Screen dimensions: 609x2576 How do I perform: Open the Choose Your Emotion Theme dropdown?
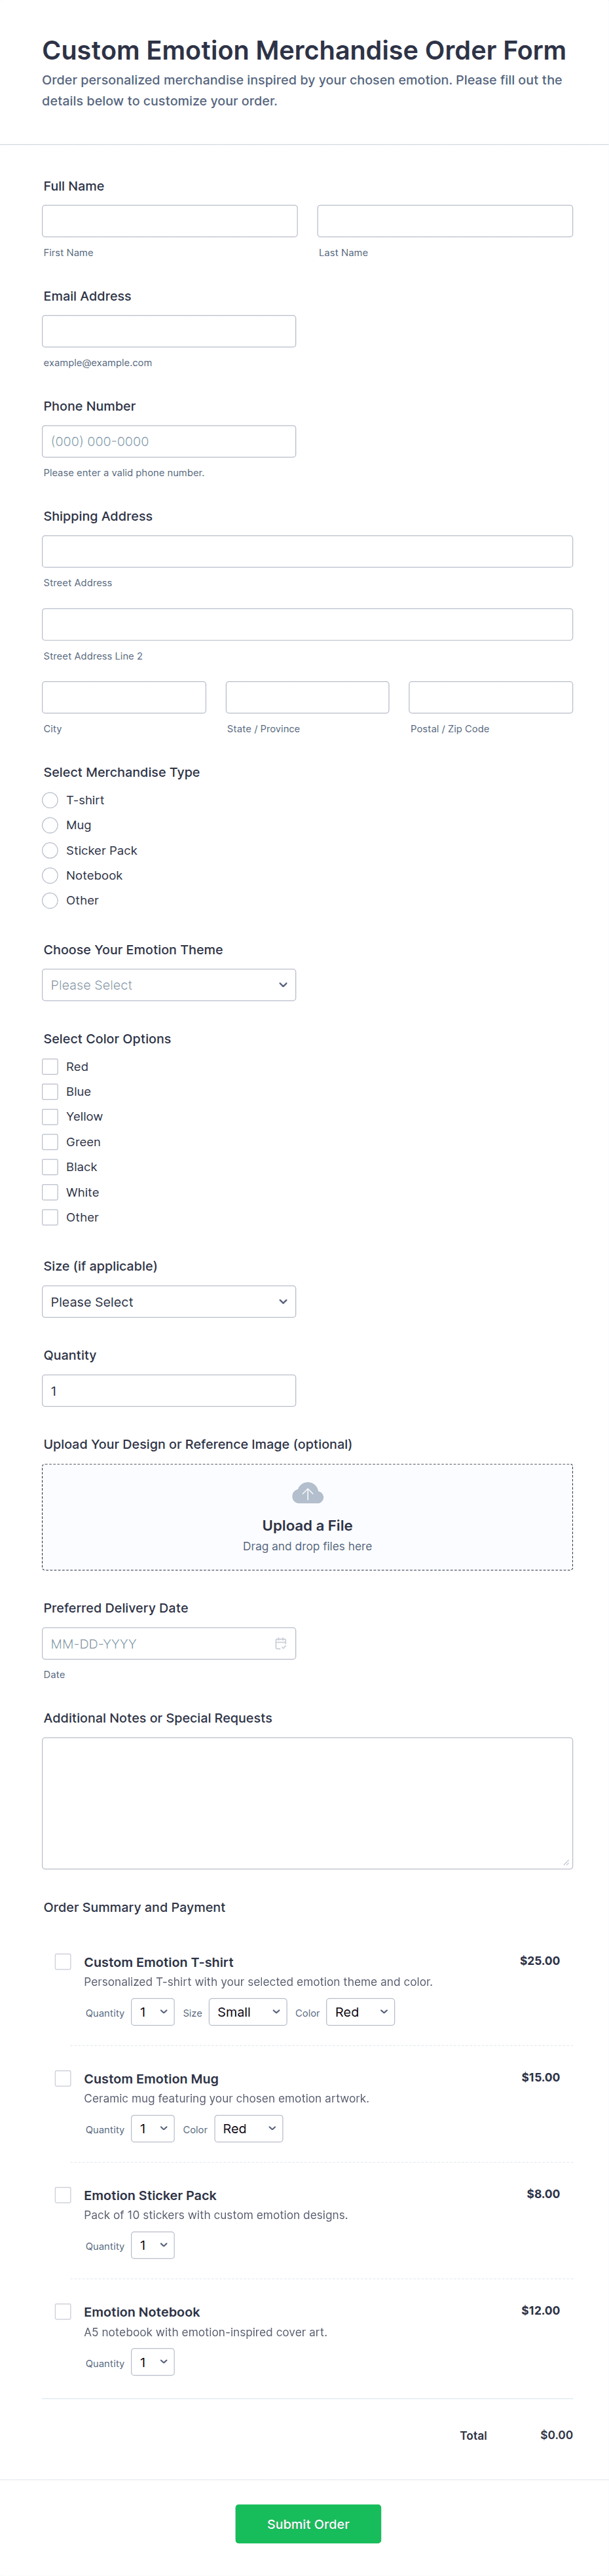(169, 985)
